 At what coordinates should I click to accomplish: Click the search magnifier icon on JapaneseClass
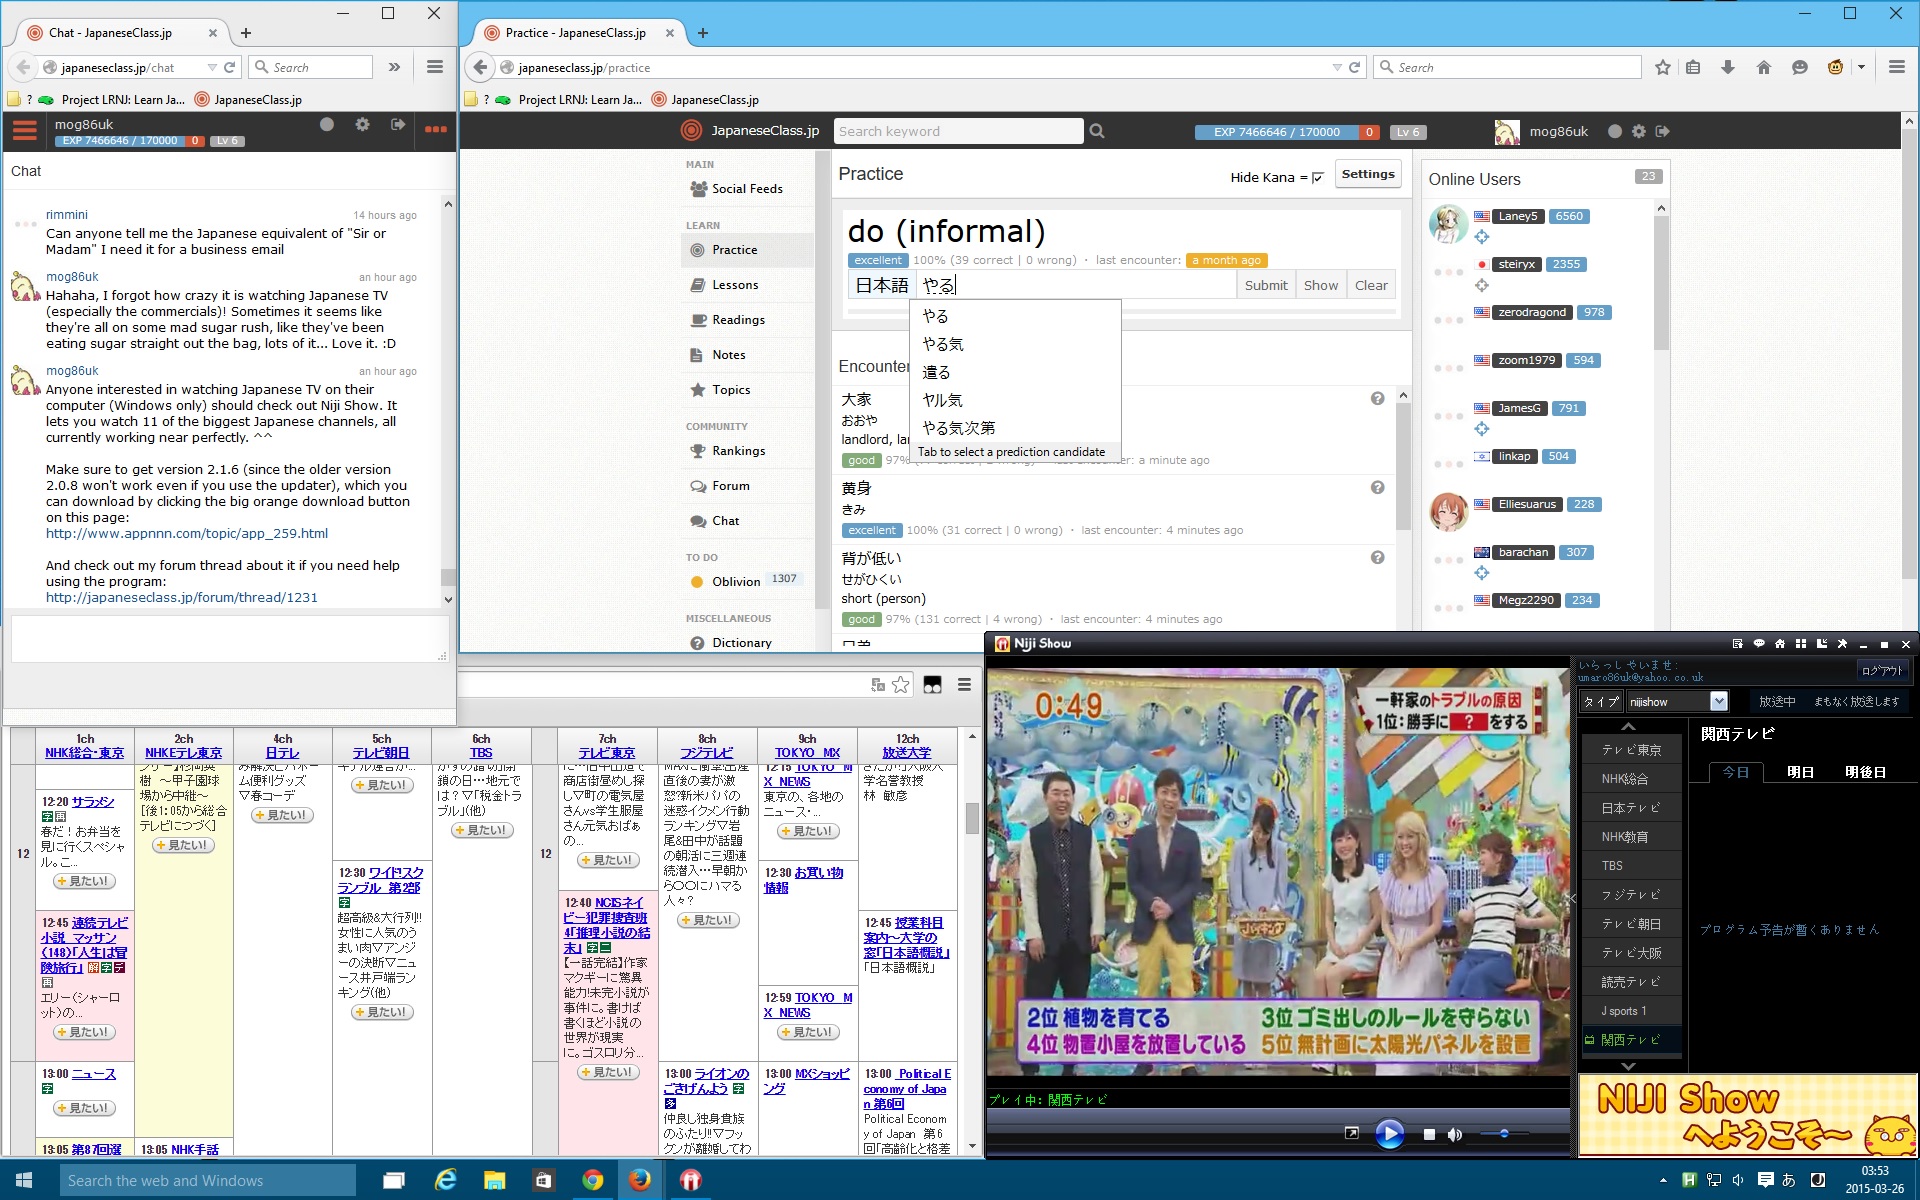pos(1097,131)
